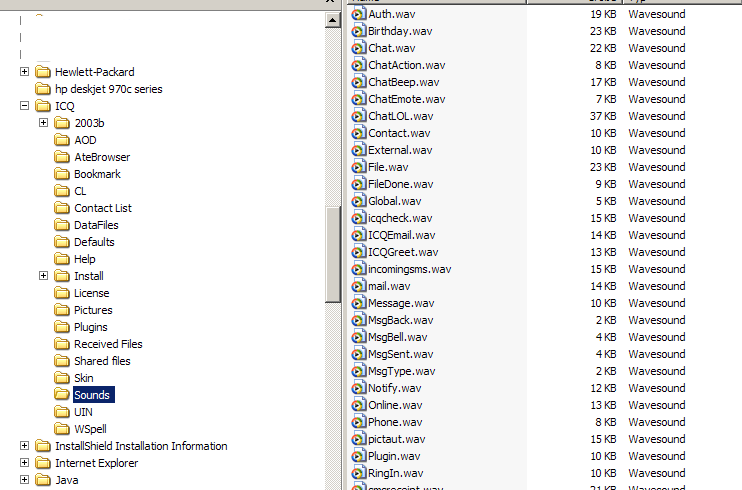Click the Auth.wav file icon
This screenshot has width=742, height=490.
359,14
